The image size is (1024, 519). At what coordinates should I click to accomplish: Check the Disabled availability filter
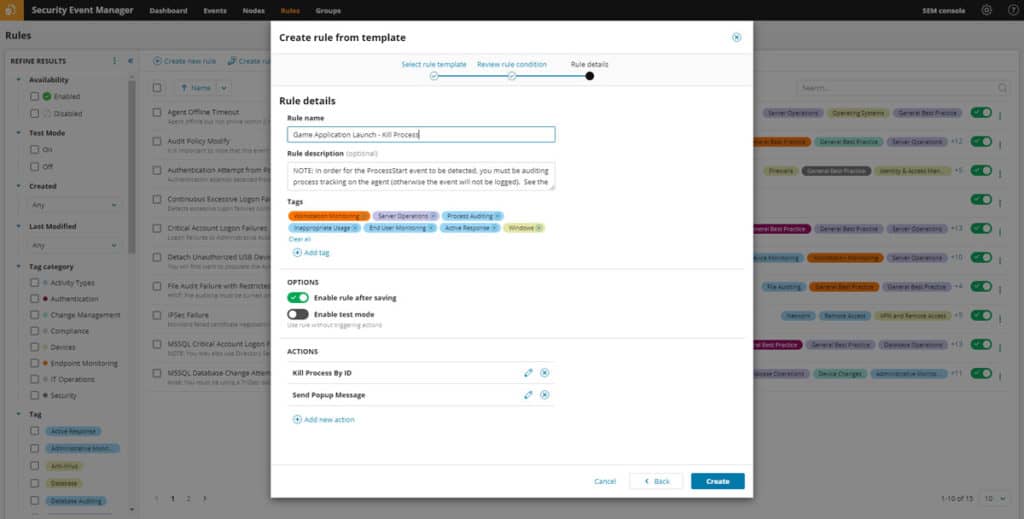point(35,114)
